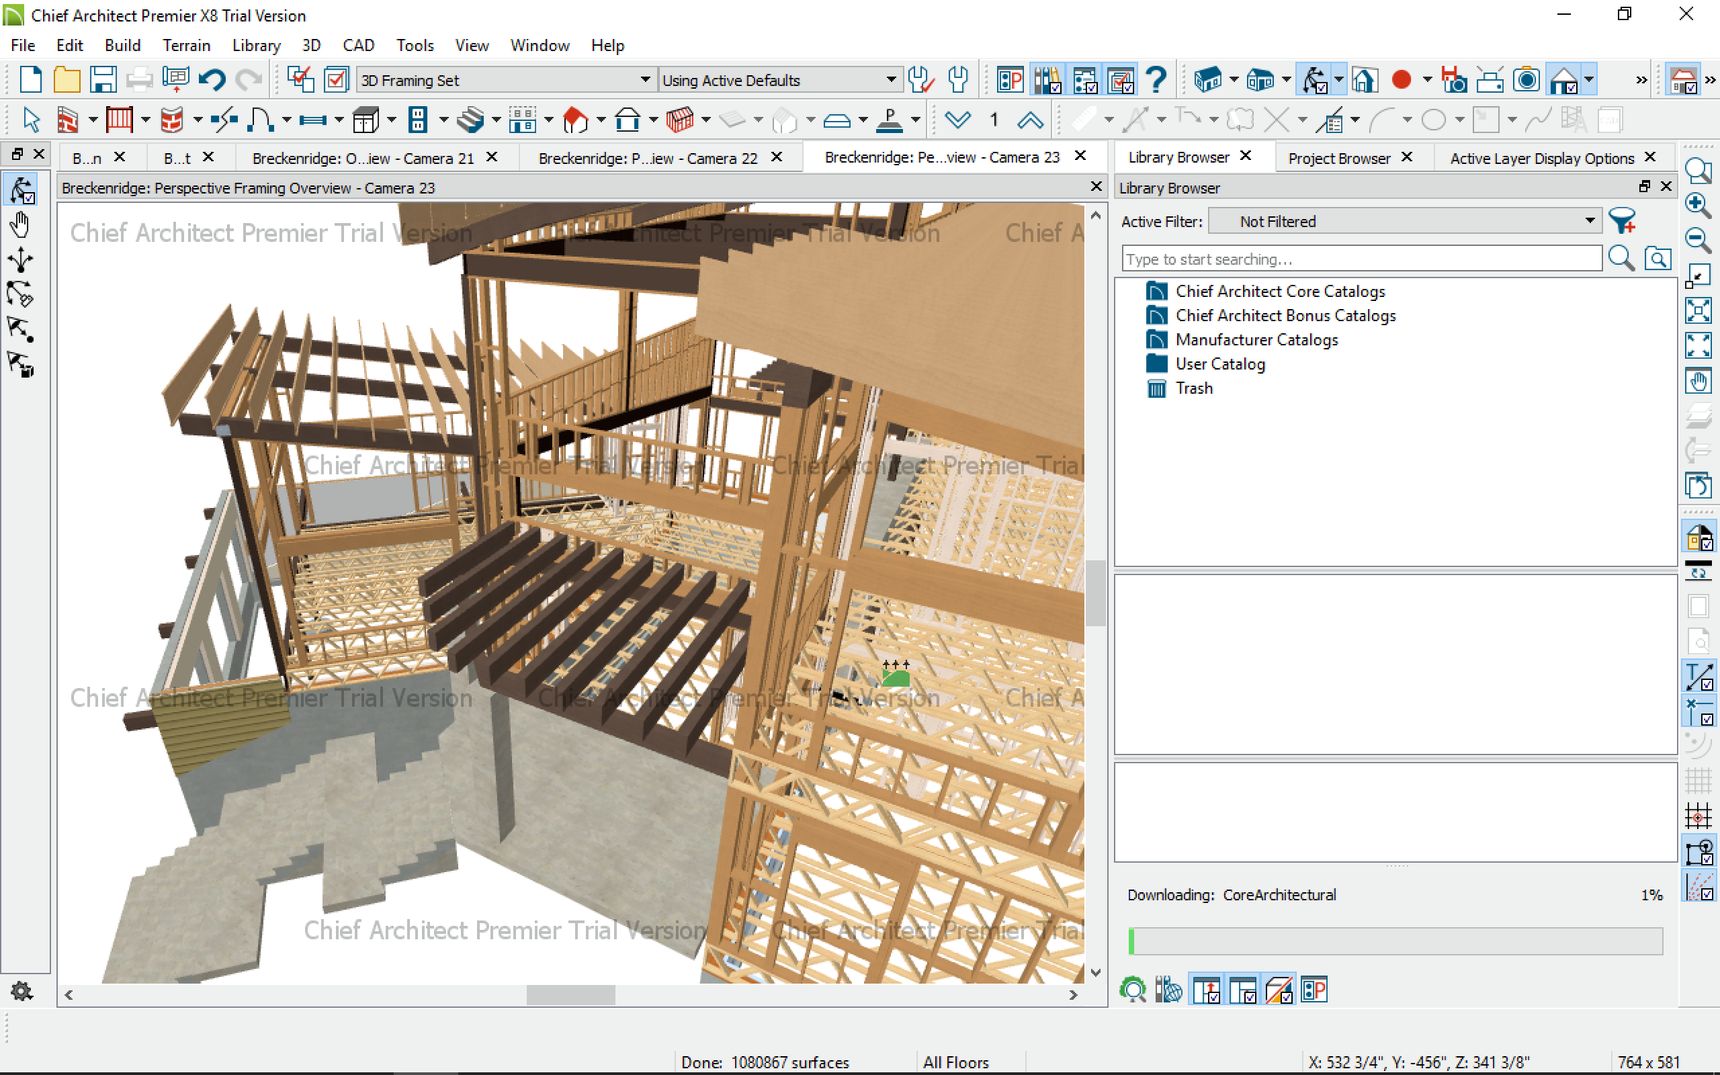
Task: Select Manufacturer Catalogs in the library tree
Action: point(1256,340)
